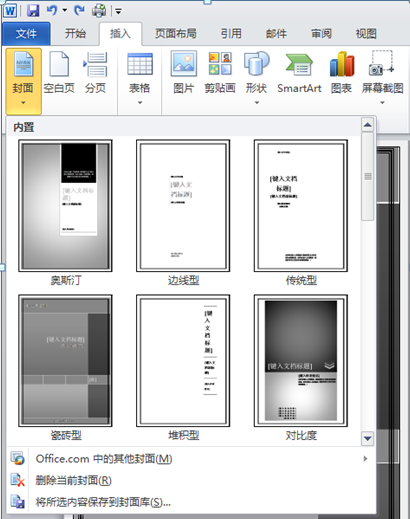The height and width of the screenshot is (519, 410).
Task: Click the 形状 shapes icon
Action: [x=256, y=64]
